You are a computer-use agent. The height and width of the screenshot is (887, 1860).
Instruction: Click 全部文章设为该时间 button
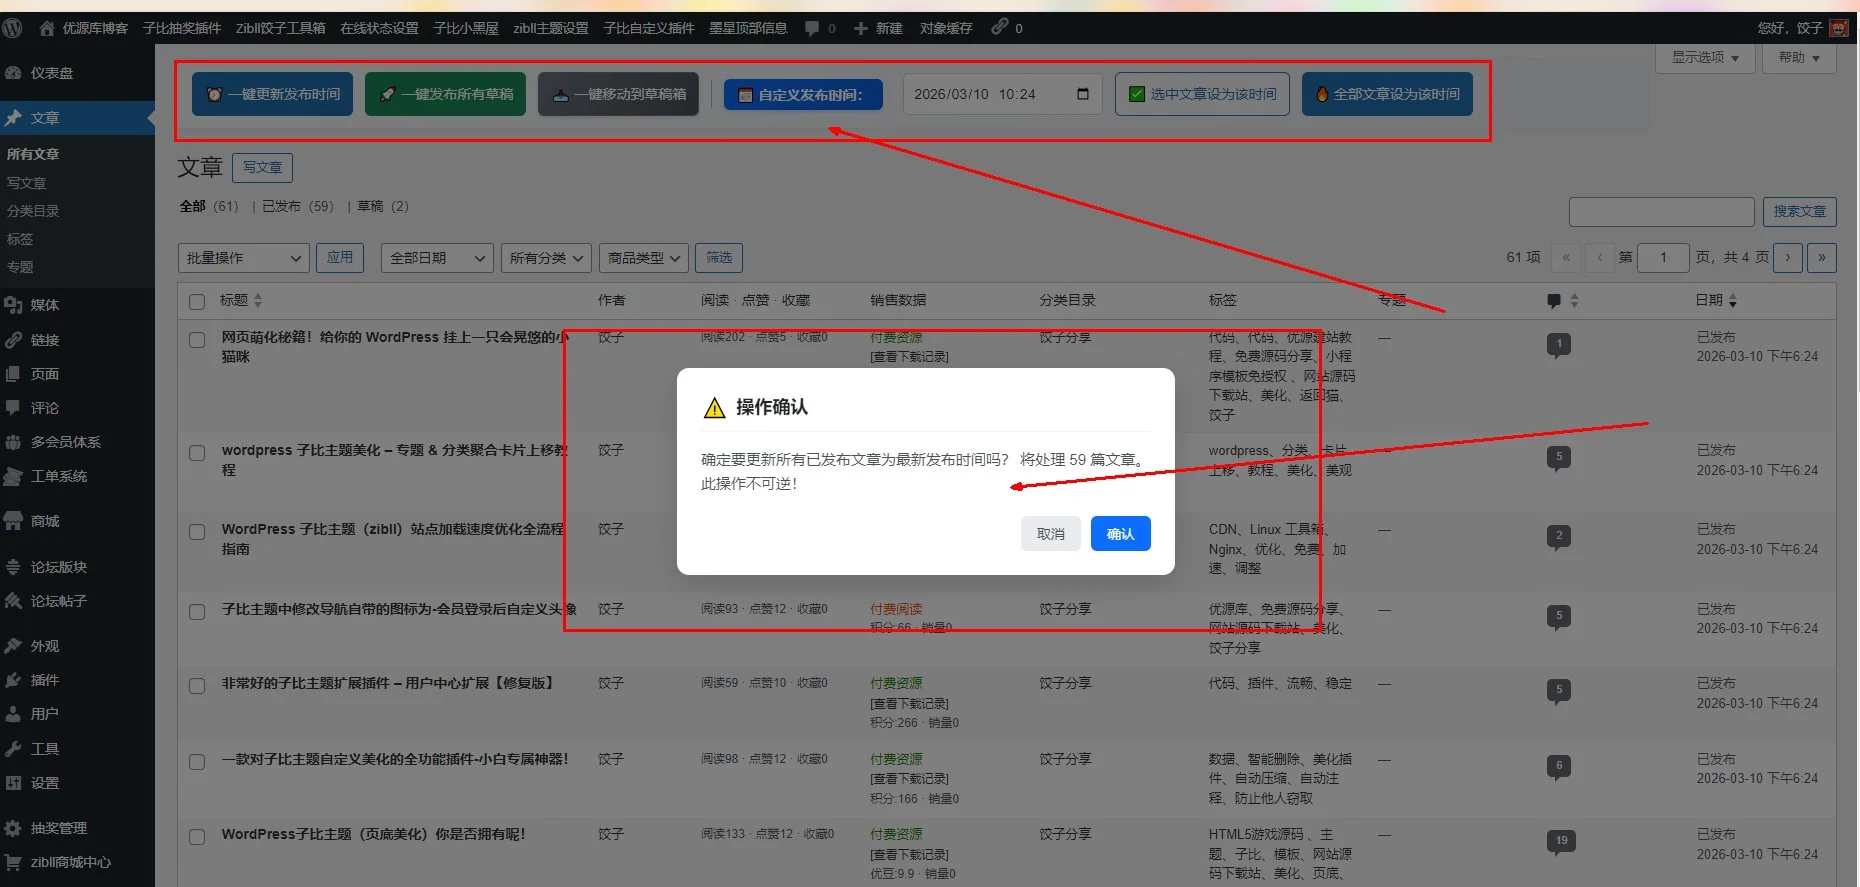pyautogui.click(x=1387, y=94)
